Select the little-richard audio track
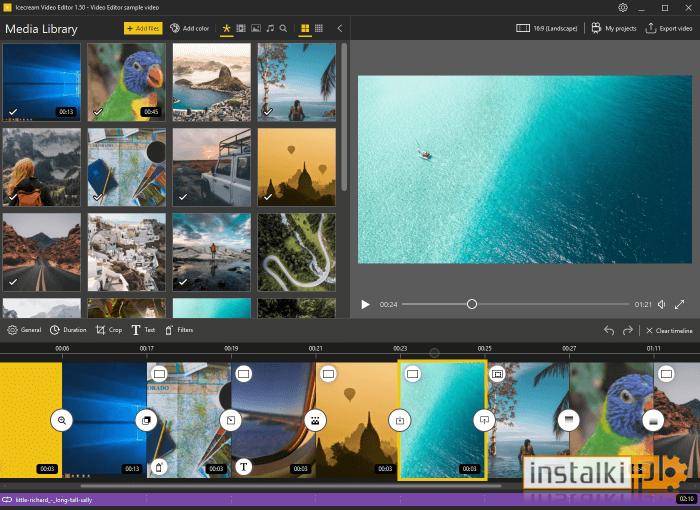 coord(350,500)
